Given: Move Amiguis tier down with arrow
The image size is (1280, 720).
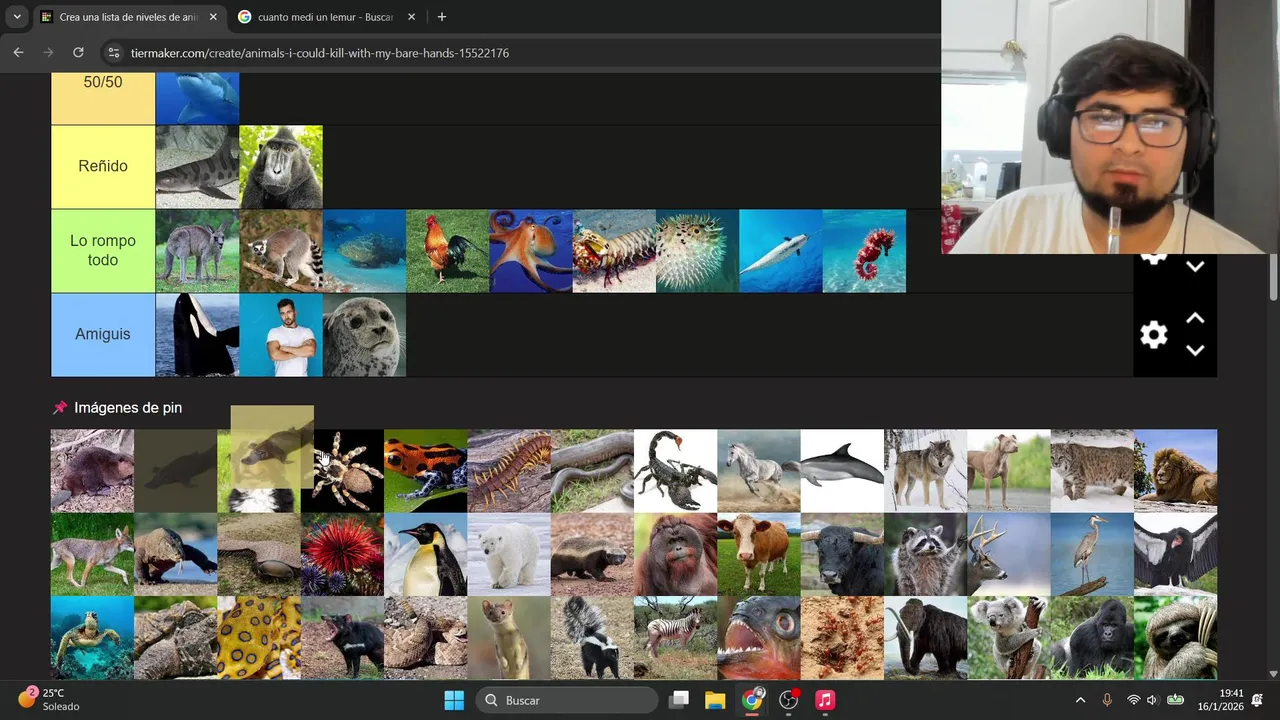Looking at the screenshot, I should [1195, 350].
